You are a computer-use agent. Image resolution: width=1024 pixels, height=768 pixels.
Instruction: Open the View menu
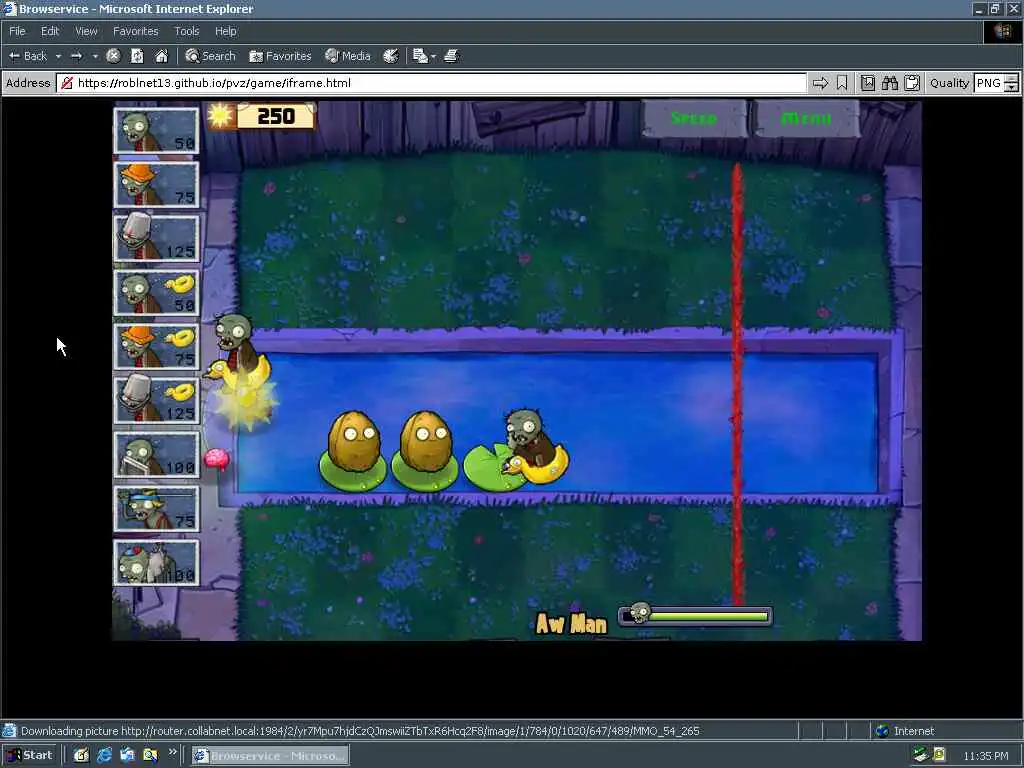pyautogui.click(x=86, y=31)
